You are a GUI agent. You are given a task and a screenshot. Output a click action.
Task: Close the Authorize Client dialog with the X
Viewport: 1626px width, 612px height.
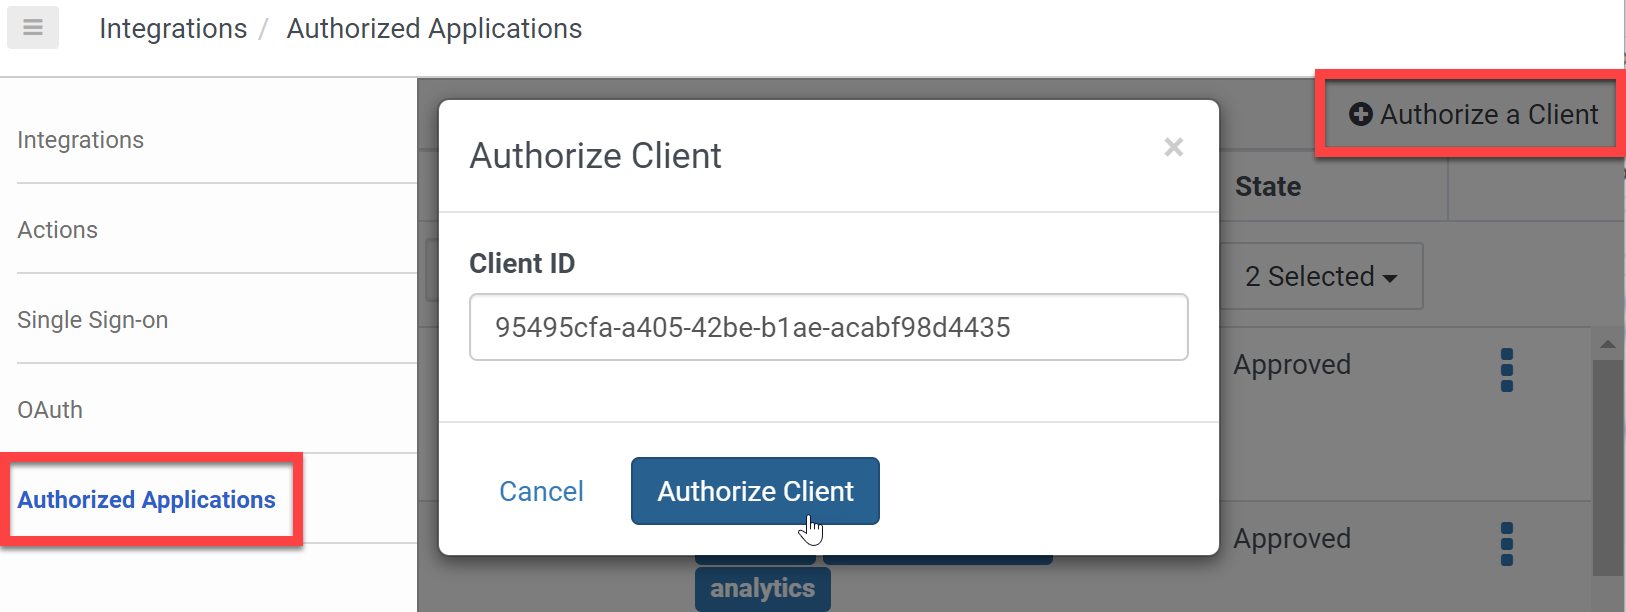tap(1173, 147)
